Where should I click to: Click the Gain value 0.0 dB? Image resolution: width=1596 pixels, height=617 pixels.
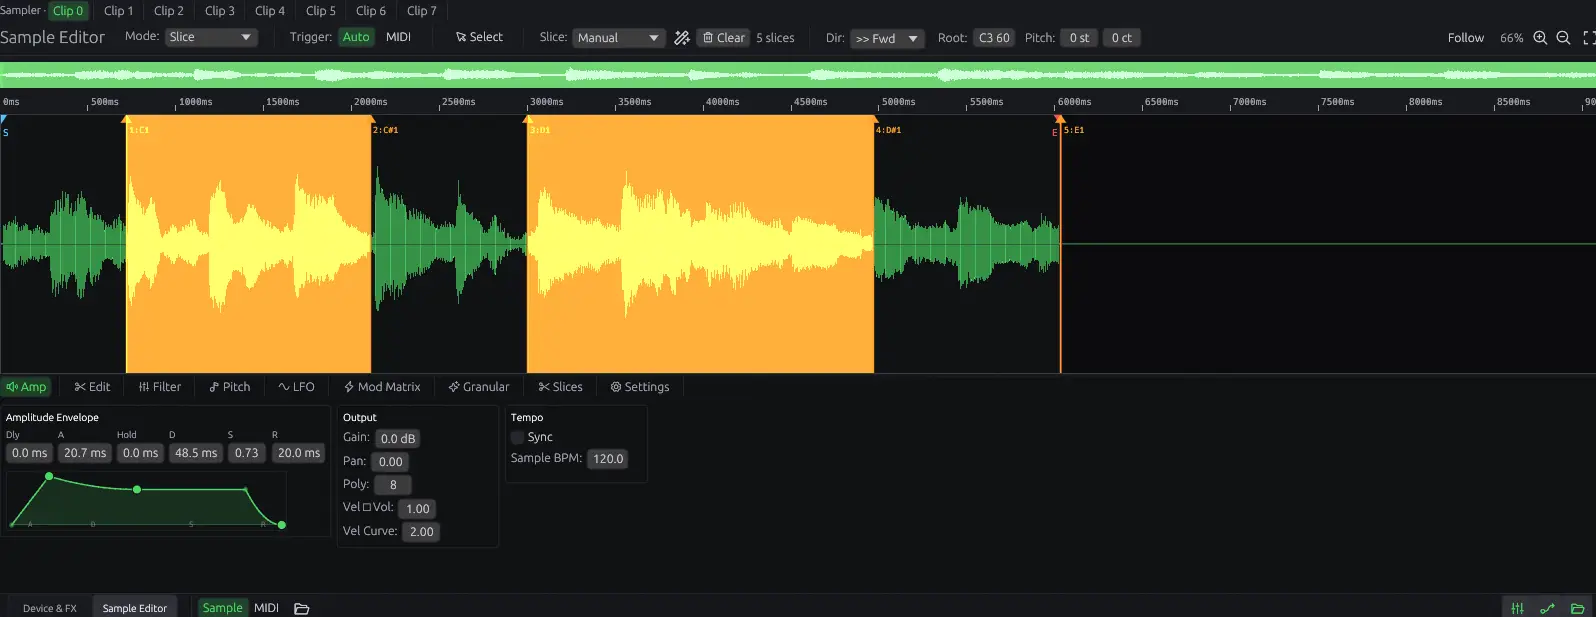(x=397, y=439)
